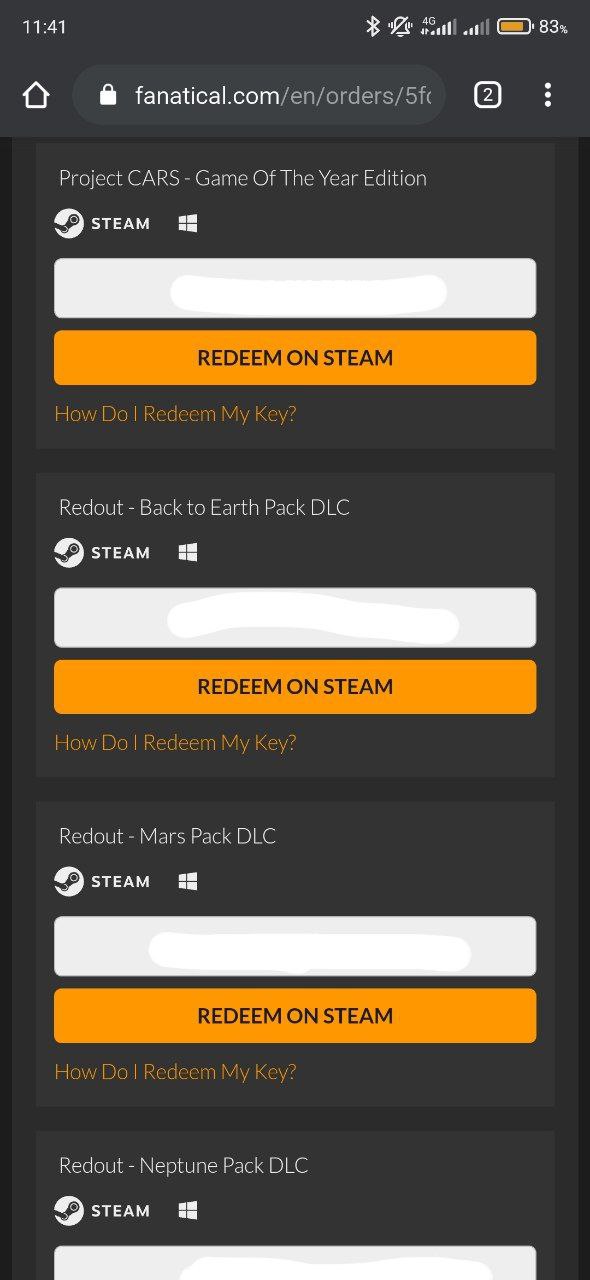The image size is (590, 1280).
Task: Tap the padlock site security icon
Action: click(x=109, y=95)
